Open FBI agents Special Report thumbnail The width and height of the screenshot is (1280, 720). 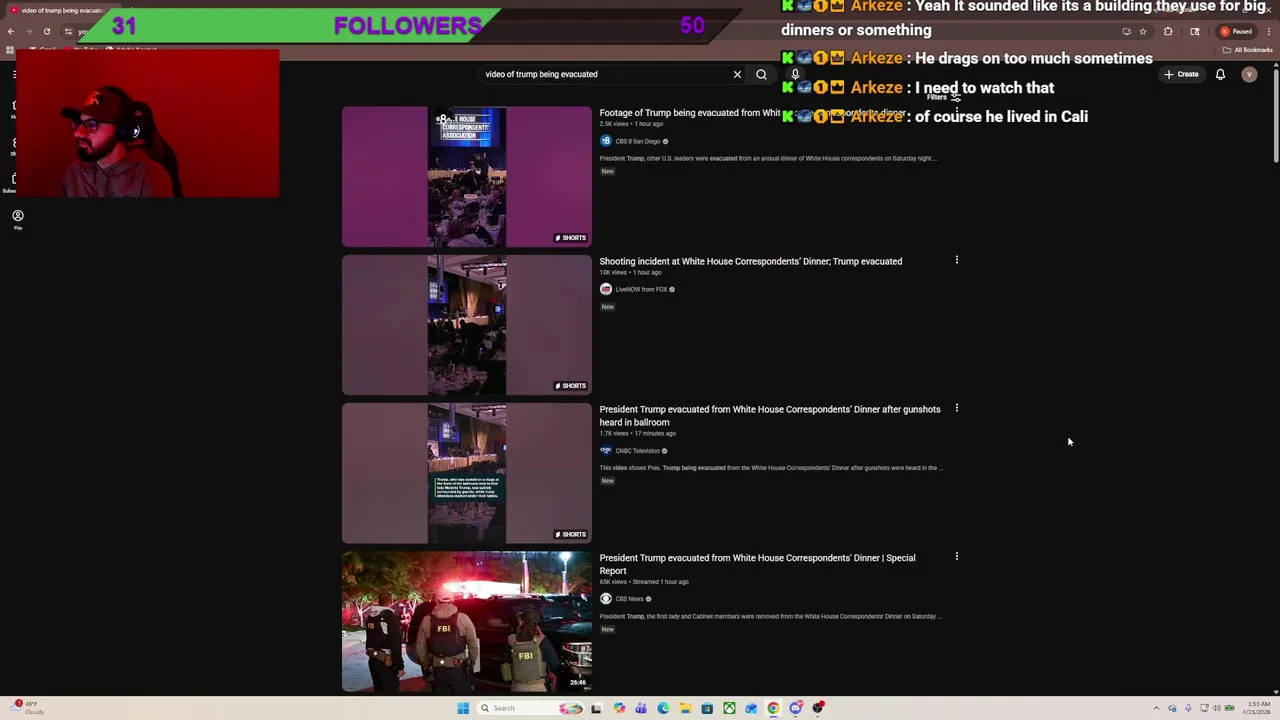[x=467, y=621]
